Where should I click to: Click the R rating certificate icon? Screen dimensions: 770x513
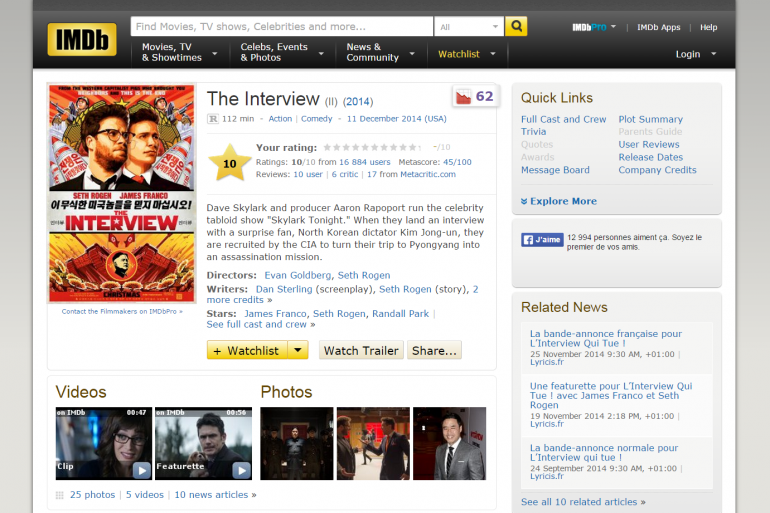(213, 119)
